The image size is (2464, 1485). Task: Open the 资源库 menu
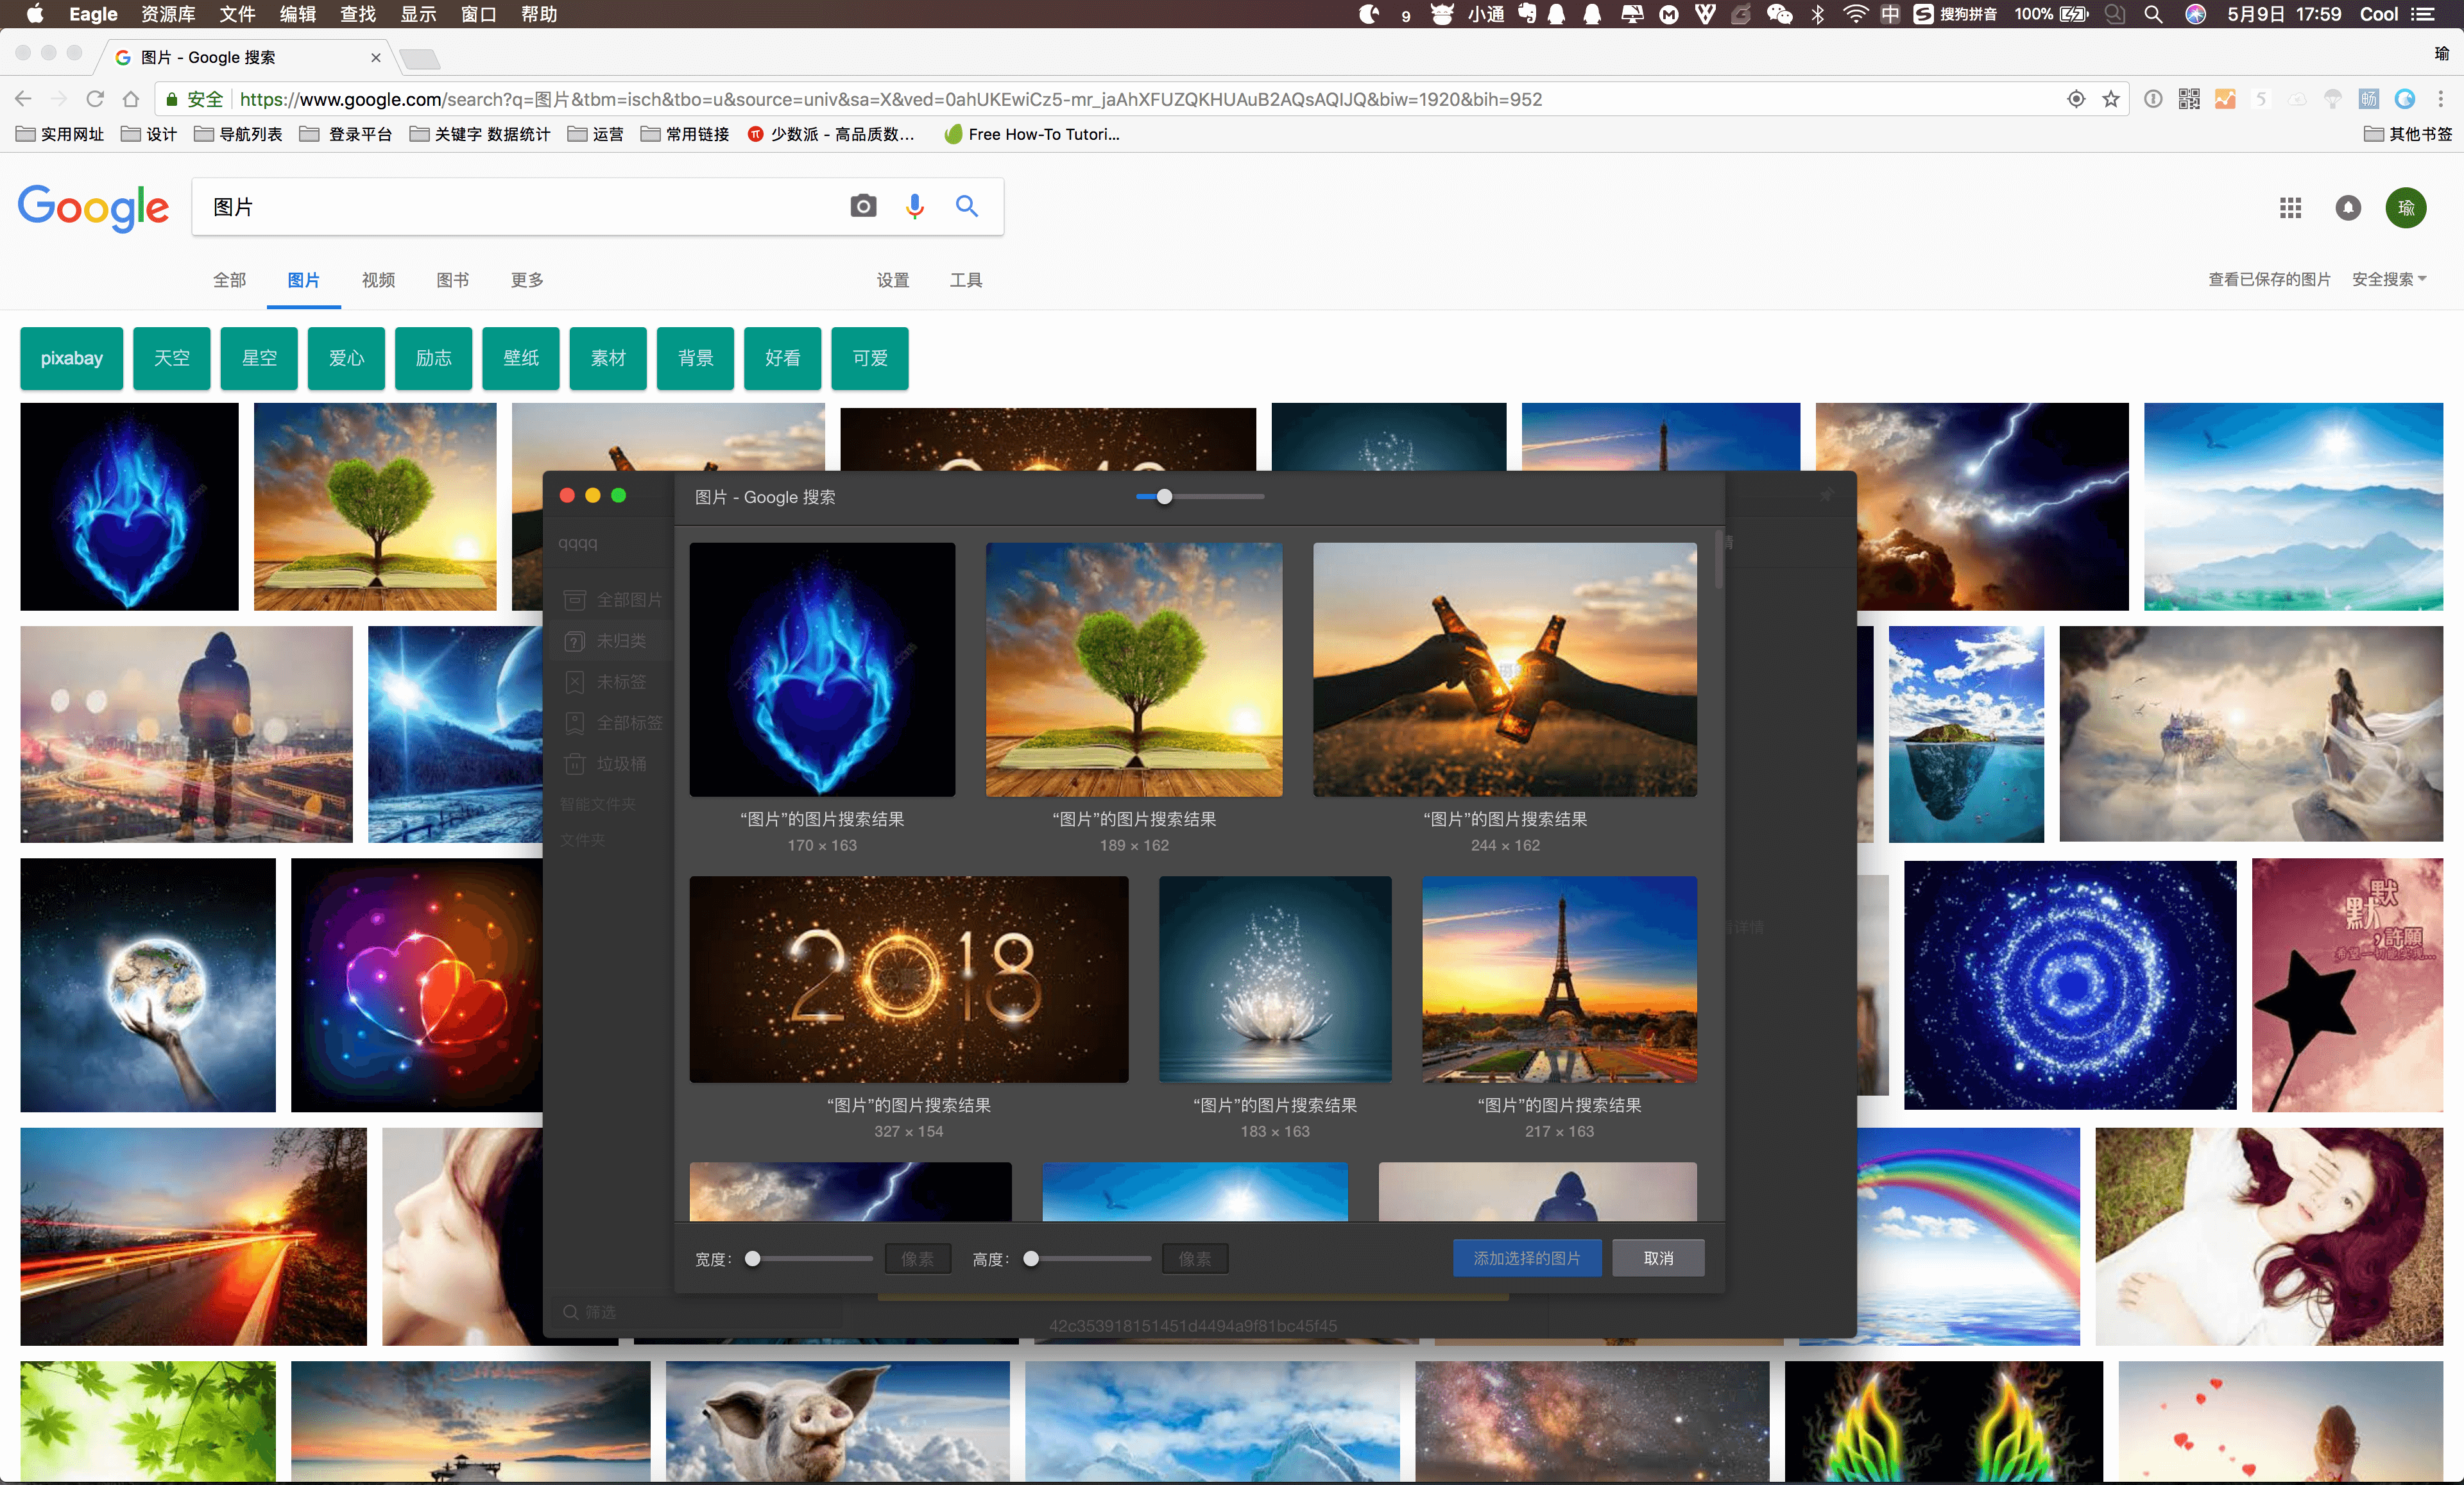tap(168, 14)
